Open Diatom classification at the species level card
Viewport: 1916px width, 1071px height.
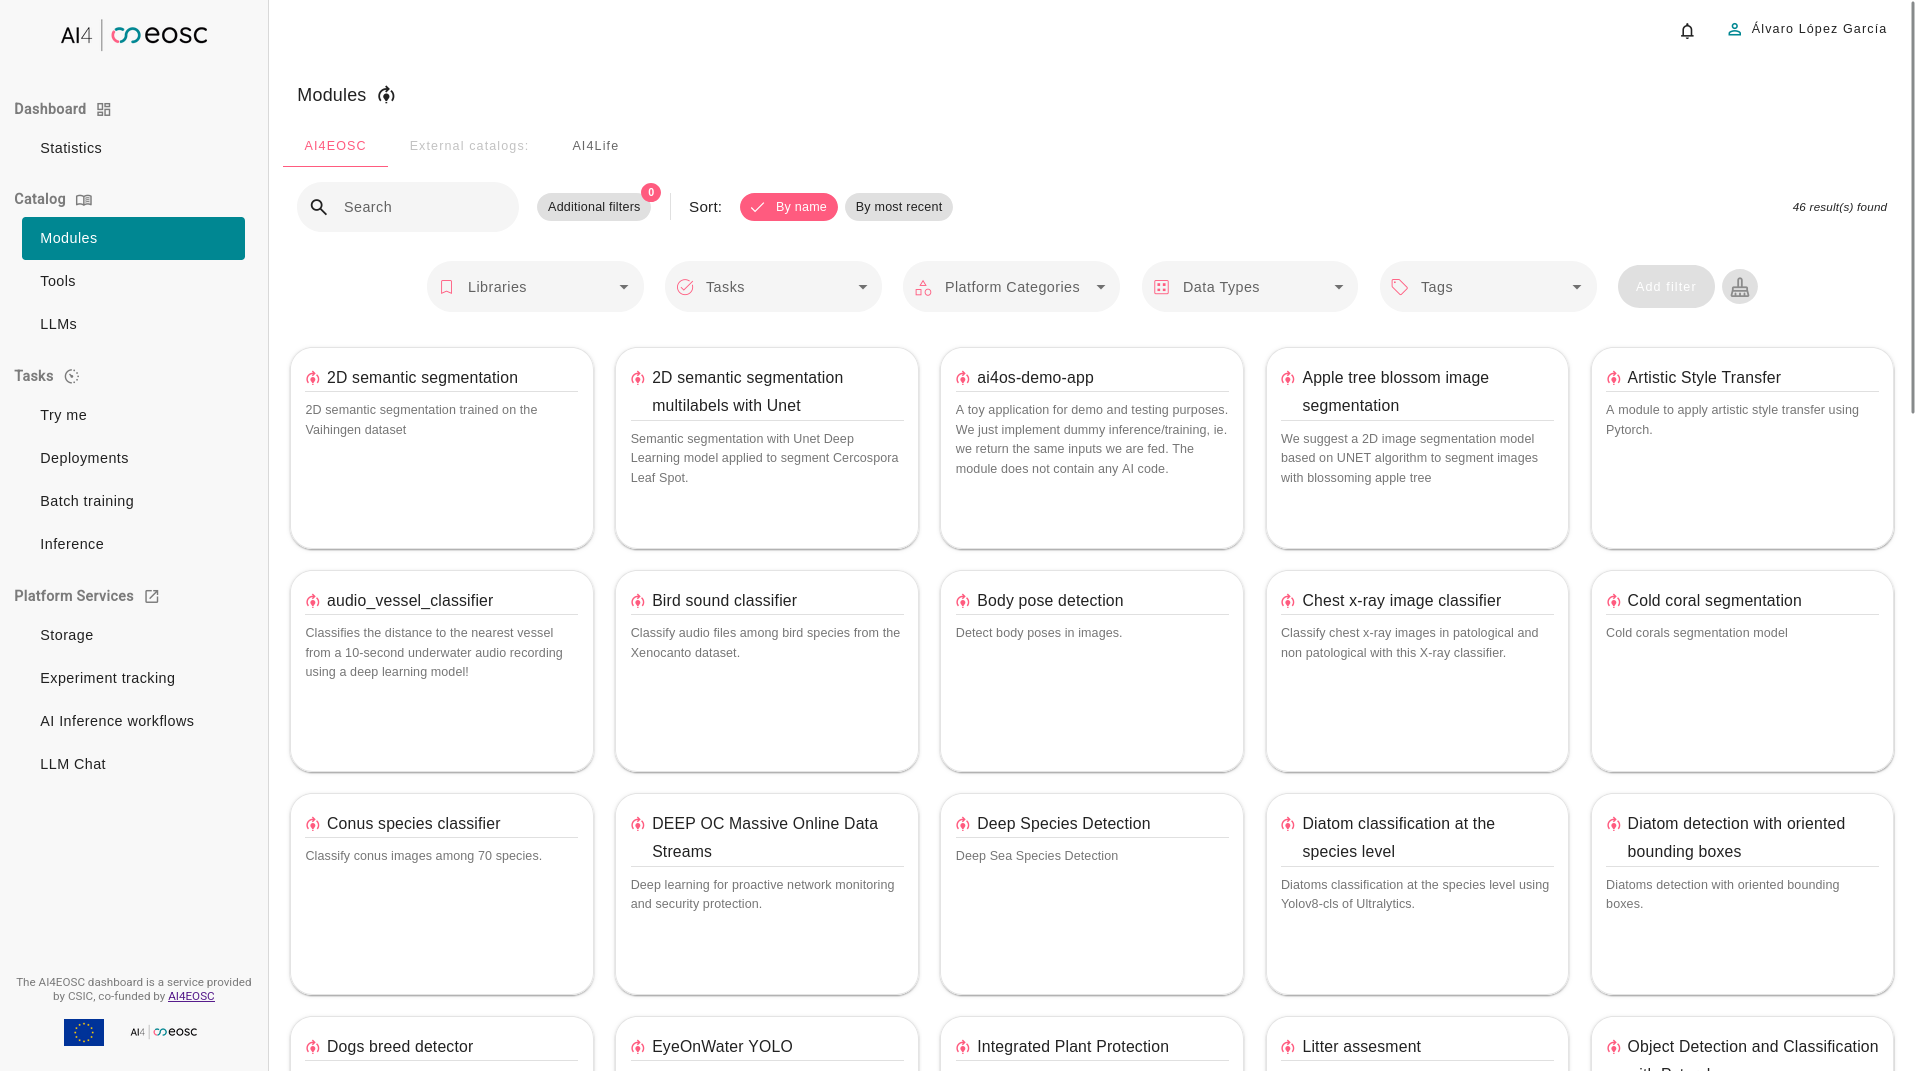pos(1417,894)
